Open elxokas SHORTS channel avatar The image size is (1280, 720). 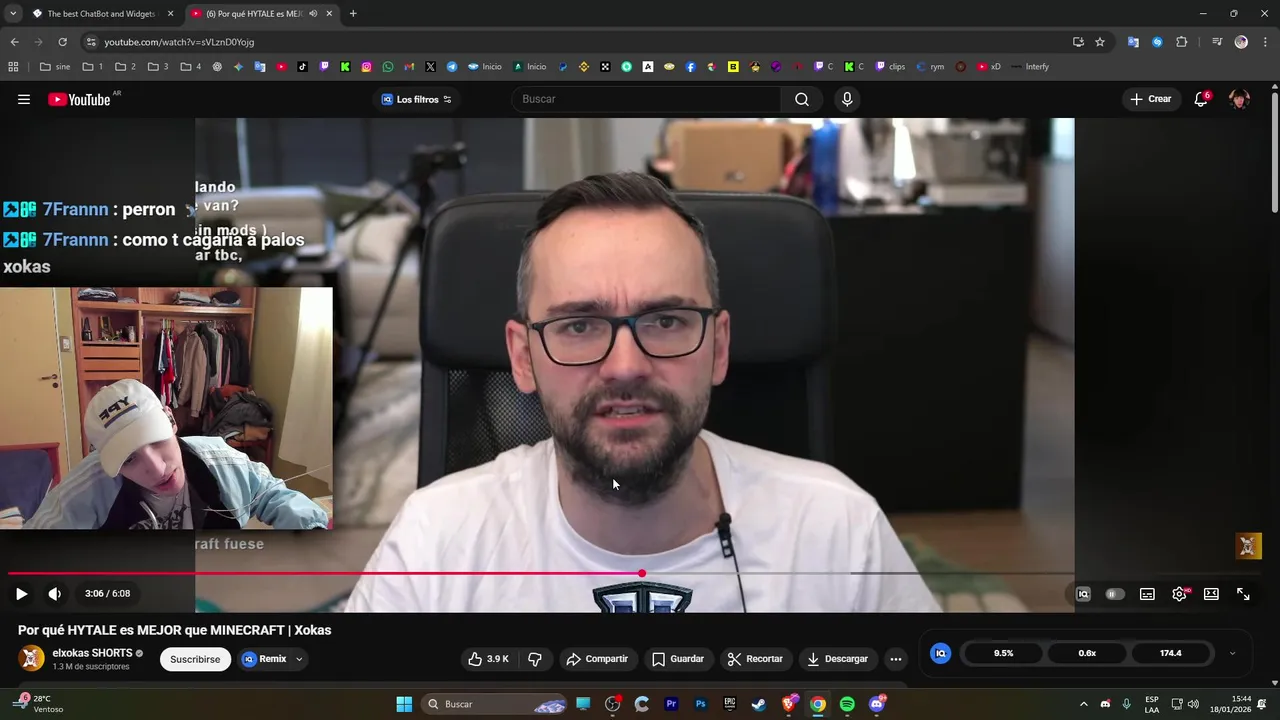pyautogui.click(x=33, y=658)
